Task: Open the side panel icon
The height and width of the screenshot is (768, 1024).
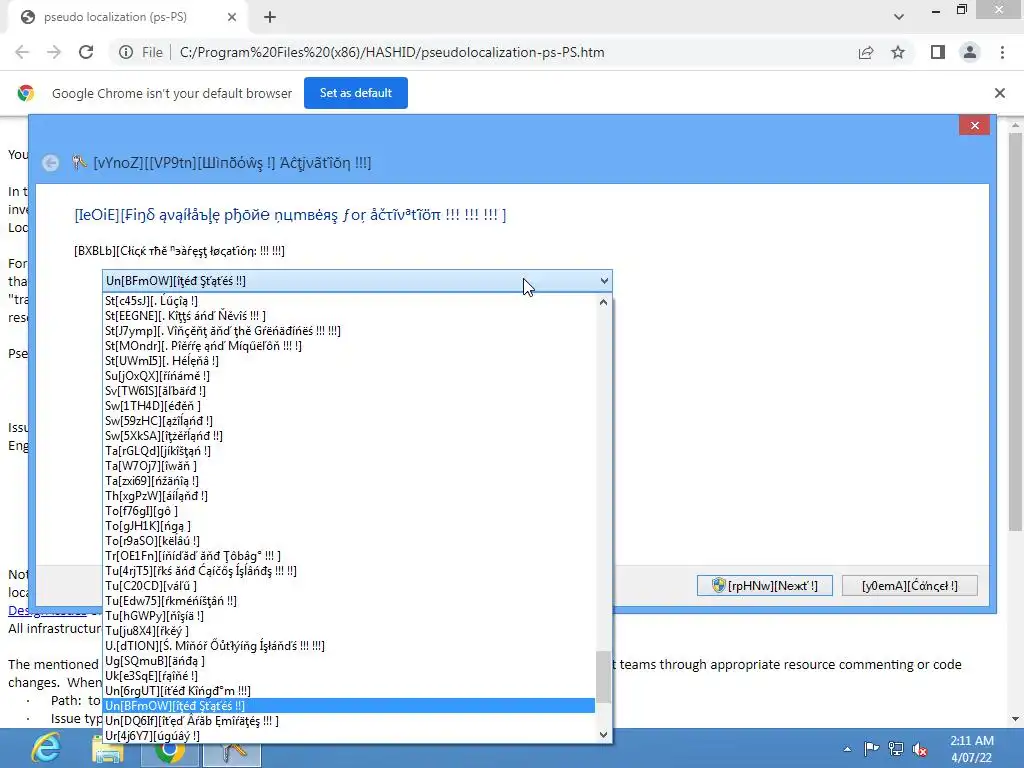Action: coord(938,52)
